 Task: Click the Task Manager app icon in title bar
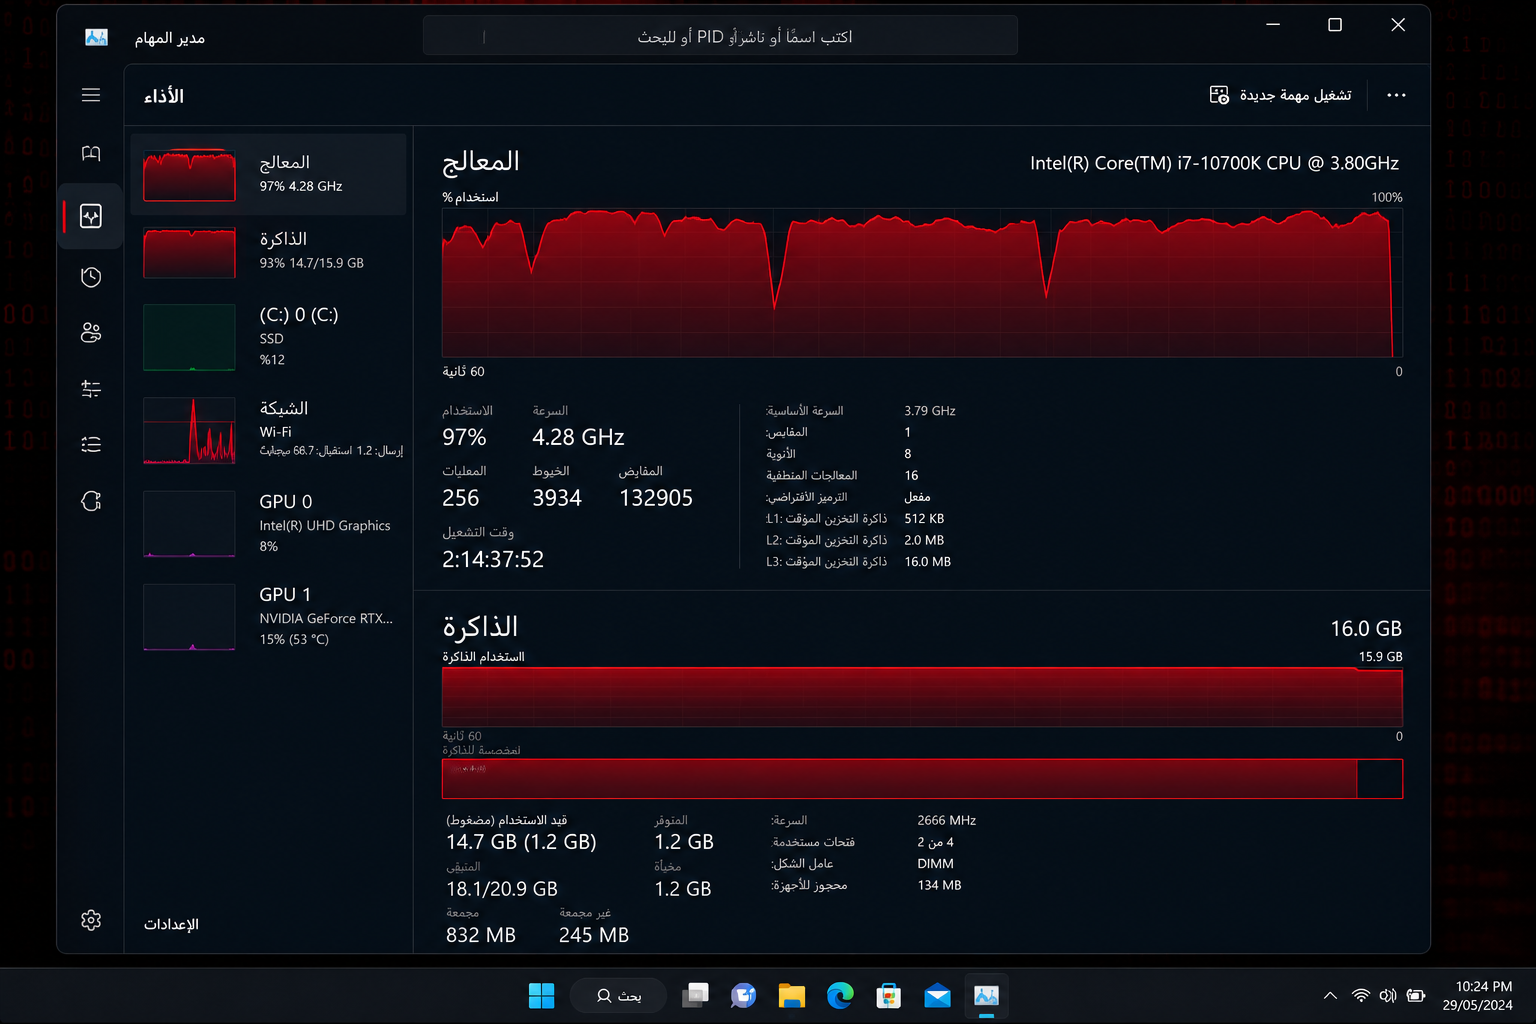point(96,37)
